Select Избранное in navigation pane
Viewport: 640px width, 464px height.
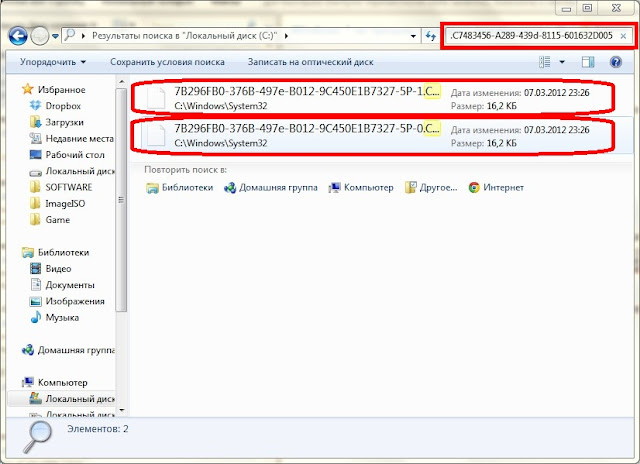click(x=53, y=89)
